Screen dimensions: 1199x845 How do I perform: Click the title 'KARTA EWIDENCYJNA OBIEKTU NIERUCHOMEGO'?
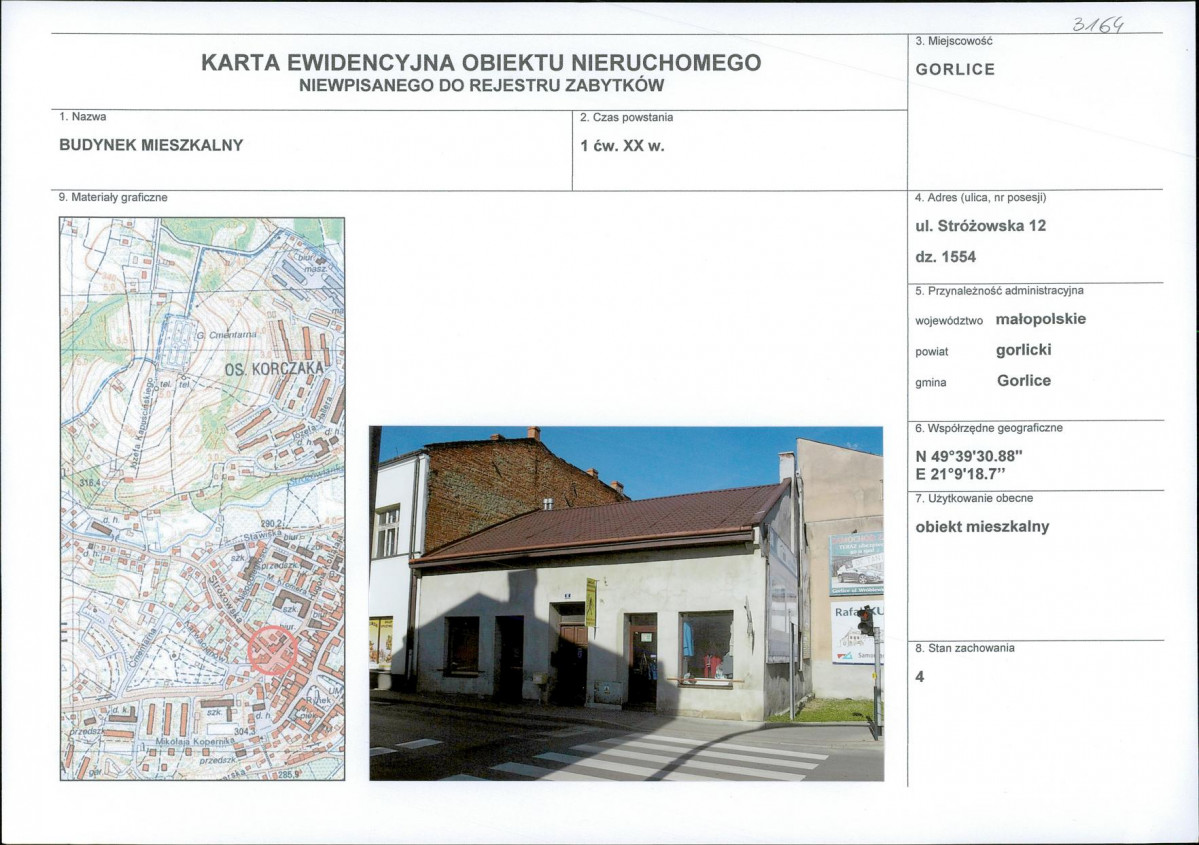point(481,63)
